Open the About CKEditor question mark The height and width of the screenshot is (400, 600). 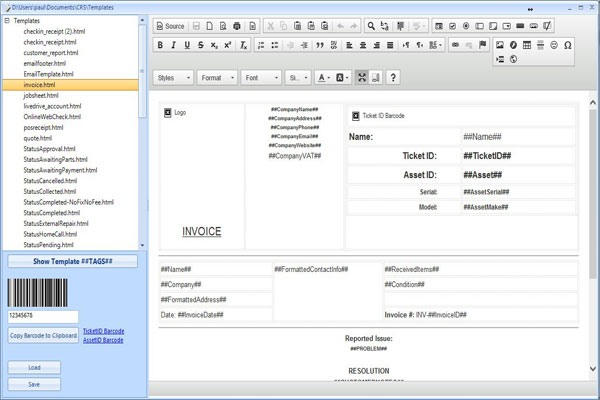point(393,78)
